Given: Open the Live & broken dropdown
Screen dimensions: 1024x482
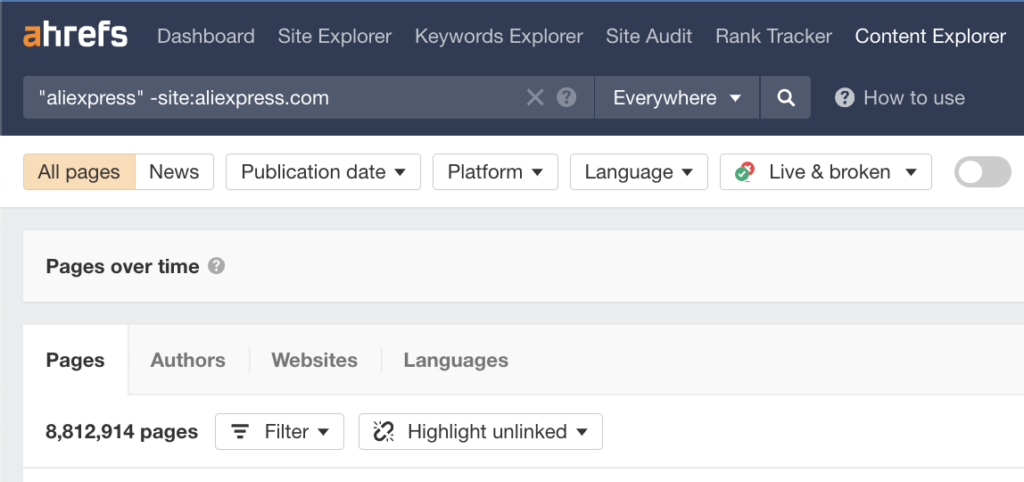Looking at the screenshot, I should point(825,172).
